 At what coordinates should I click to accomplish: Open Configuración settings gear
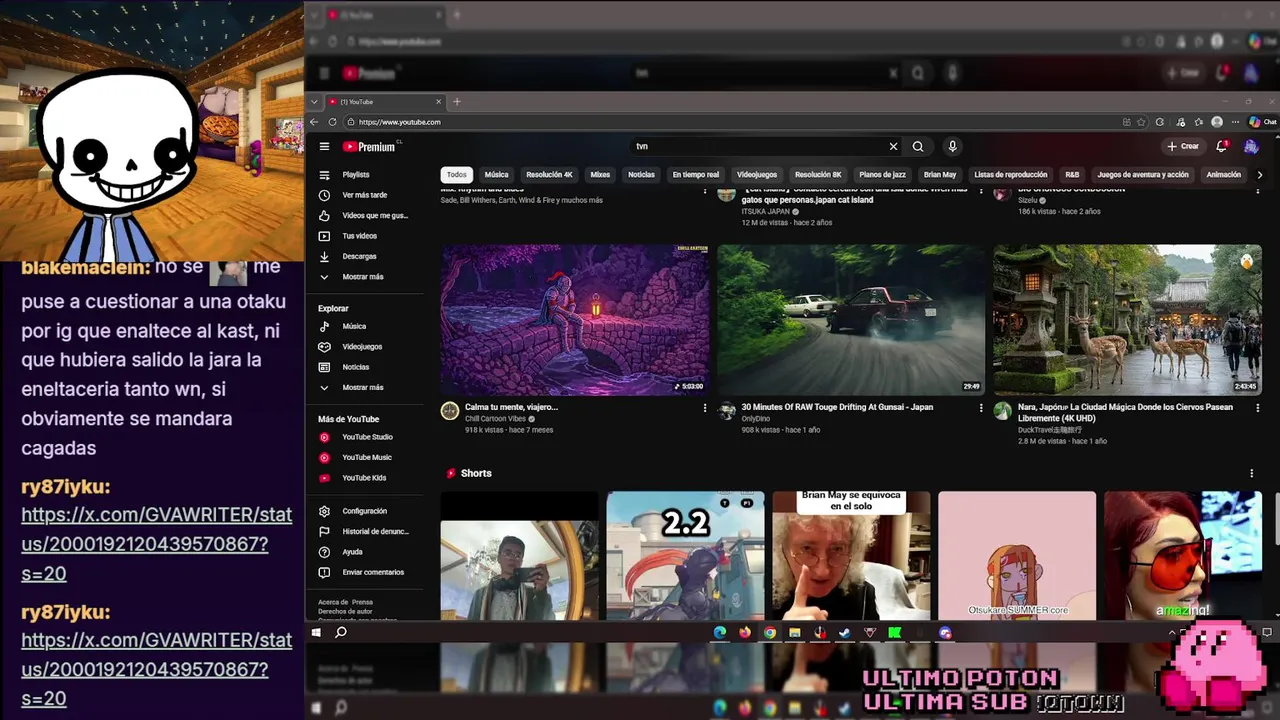[365, 511]
